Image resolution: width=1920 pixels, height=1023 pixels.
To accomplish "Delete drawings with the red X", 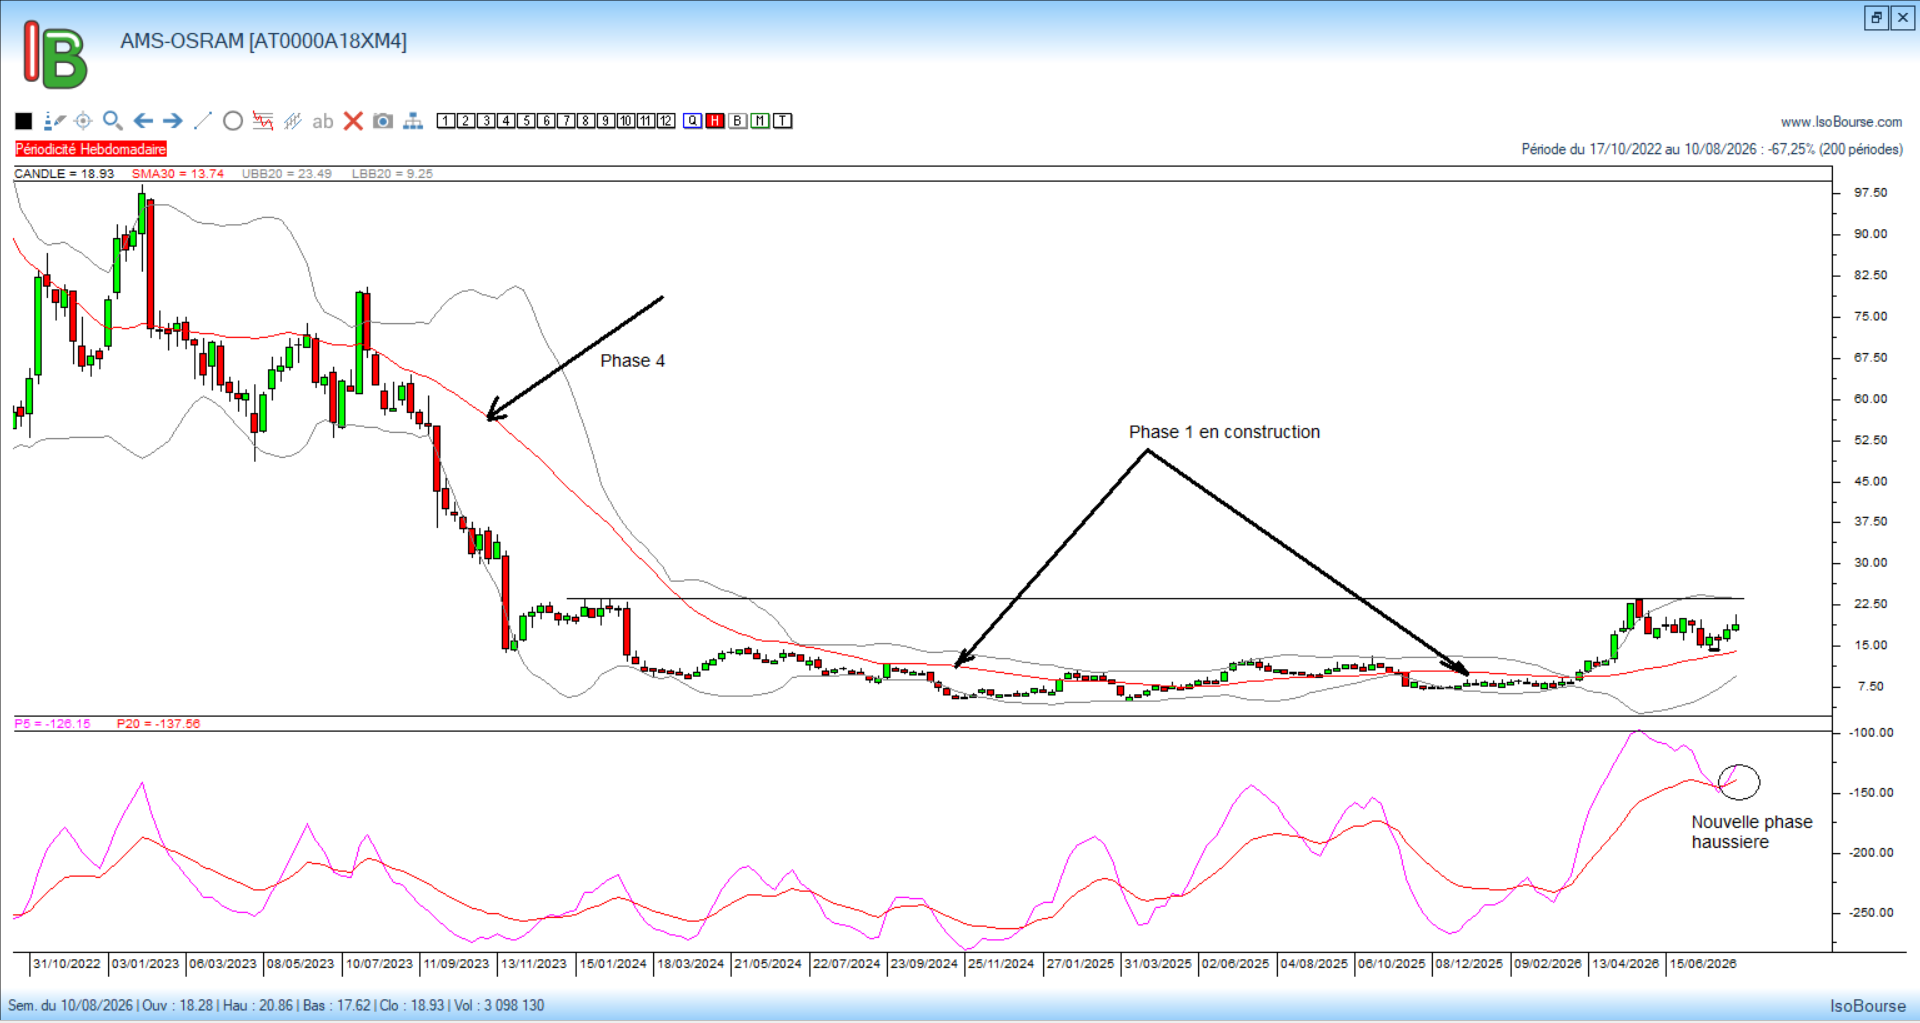I will point(353,121).
